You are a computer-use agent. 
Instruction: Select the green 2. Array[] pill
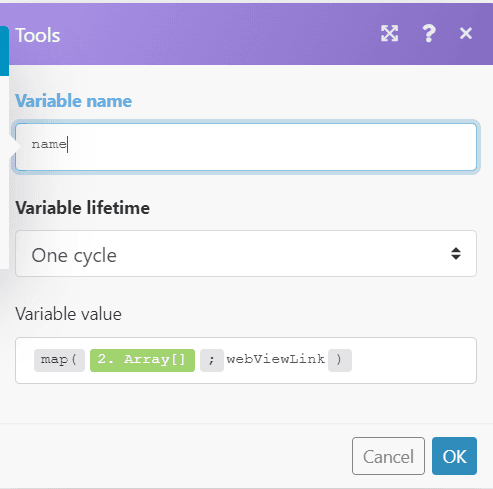[x=142, y=360]
